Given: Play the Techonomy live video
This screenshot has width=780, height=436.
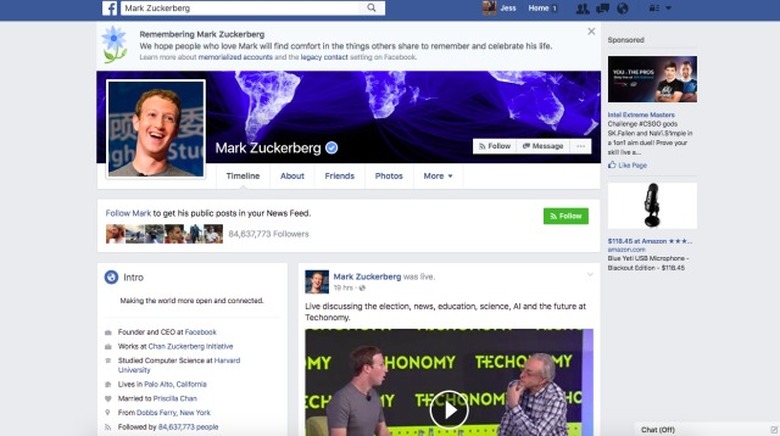Looking at the screenshot, I should [x=449, y=410].
